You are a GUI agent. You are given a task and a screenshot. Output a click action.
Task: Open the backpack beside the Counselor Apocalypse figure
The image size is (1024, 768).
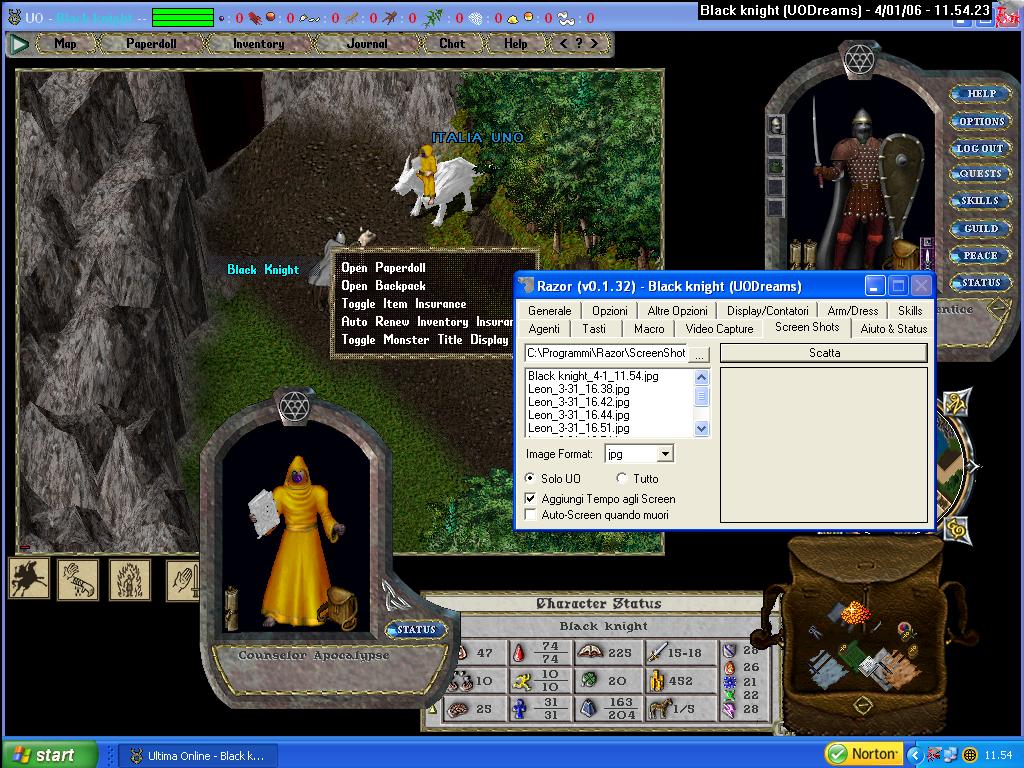pyautogui.click(x=339, y=607)
